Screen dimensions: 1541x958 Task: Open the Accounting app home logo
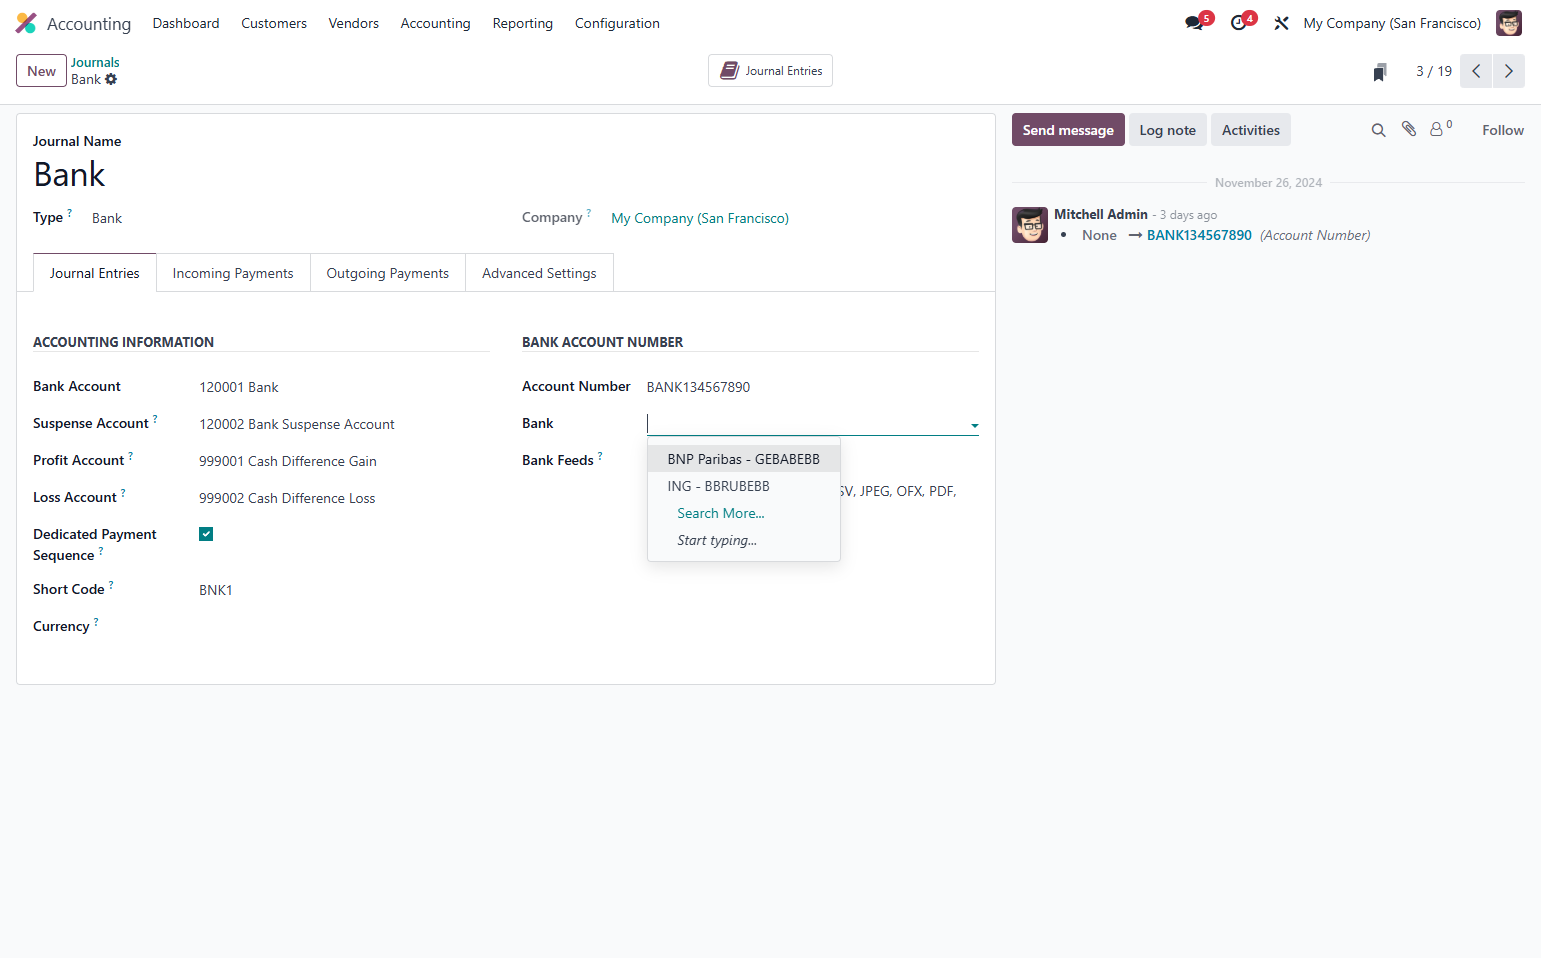(26, 23)
